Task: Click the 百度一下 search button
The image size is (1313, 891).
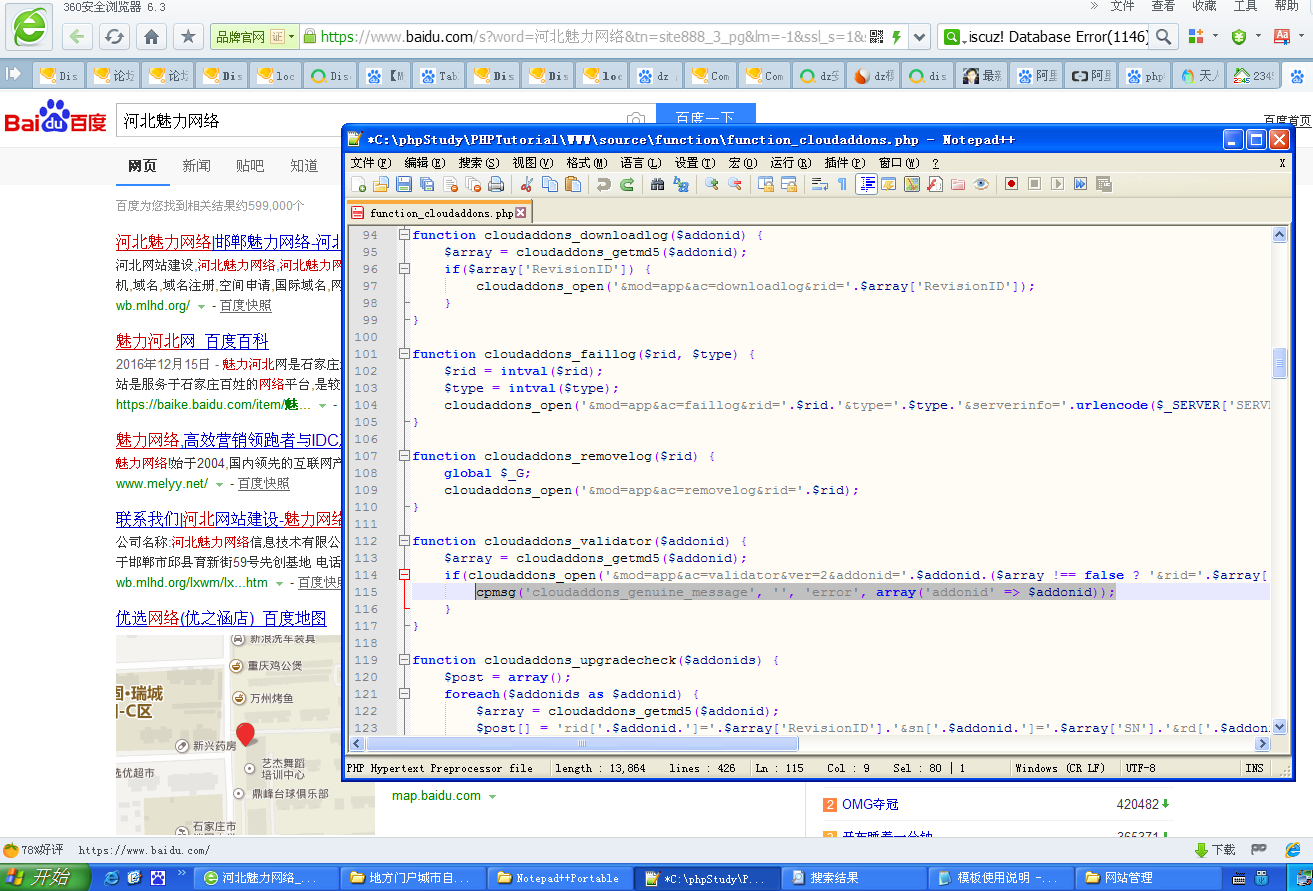Action: coord(705,116)
